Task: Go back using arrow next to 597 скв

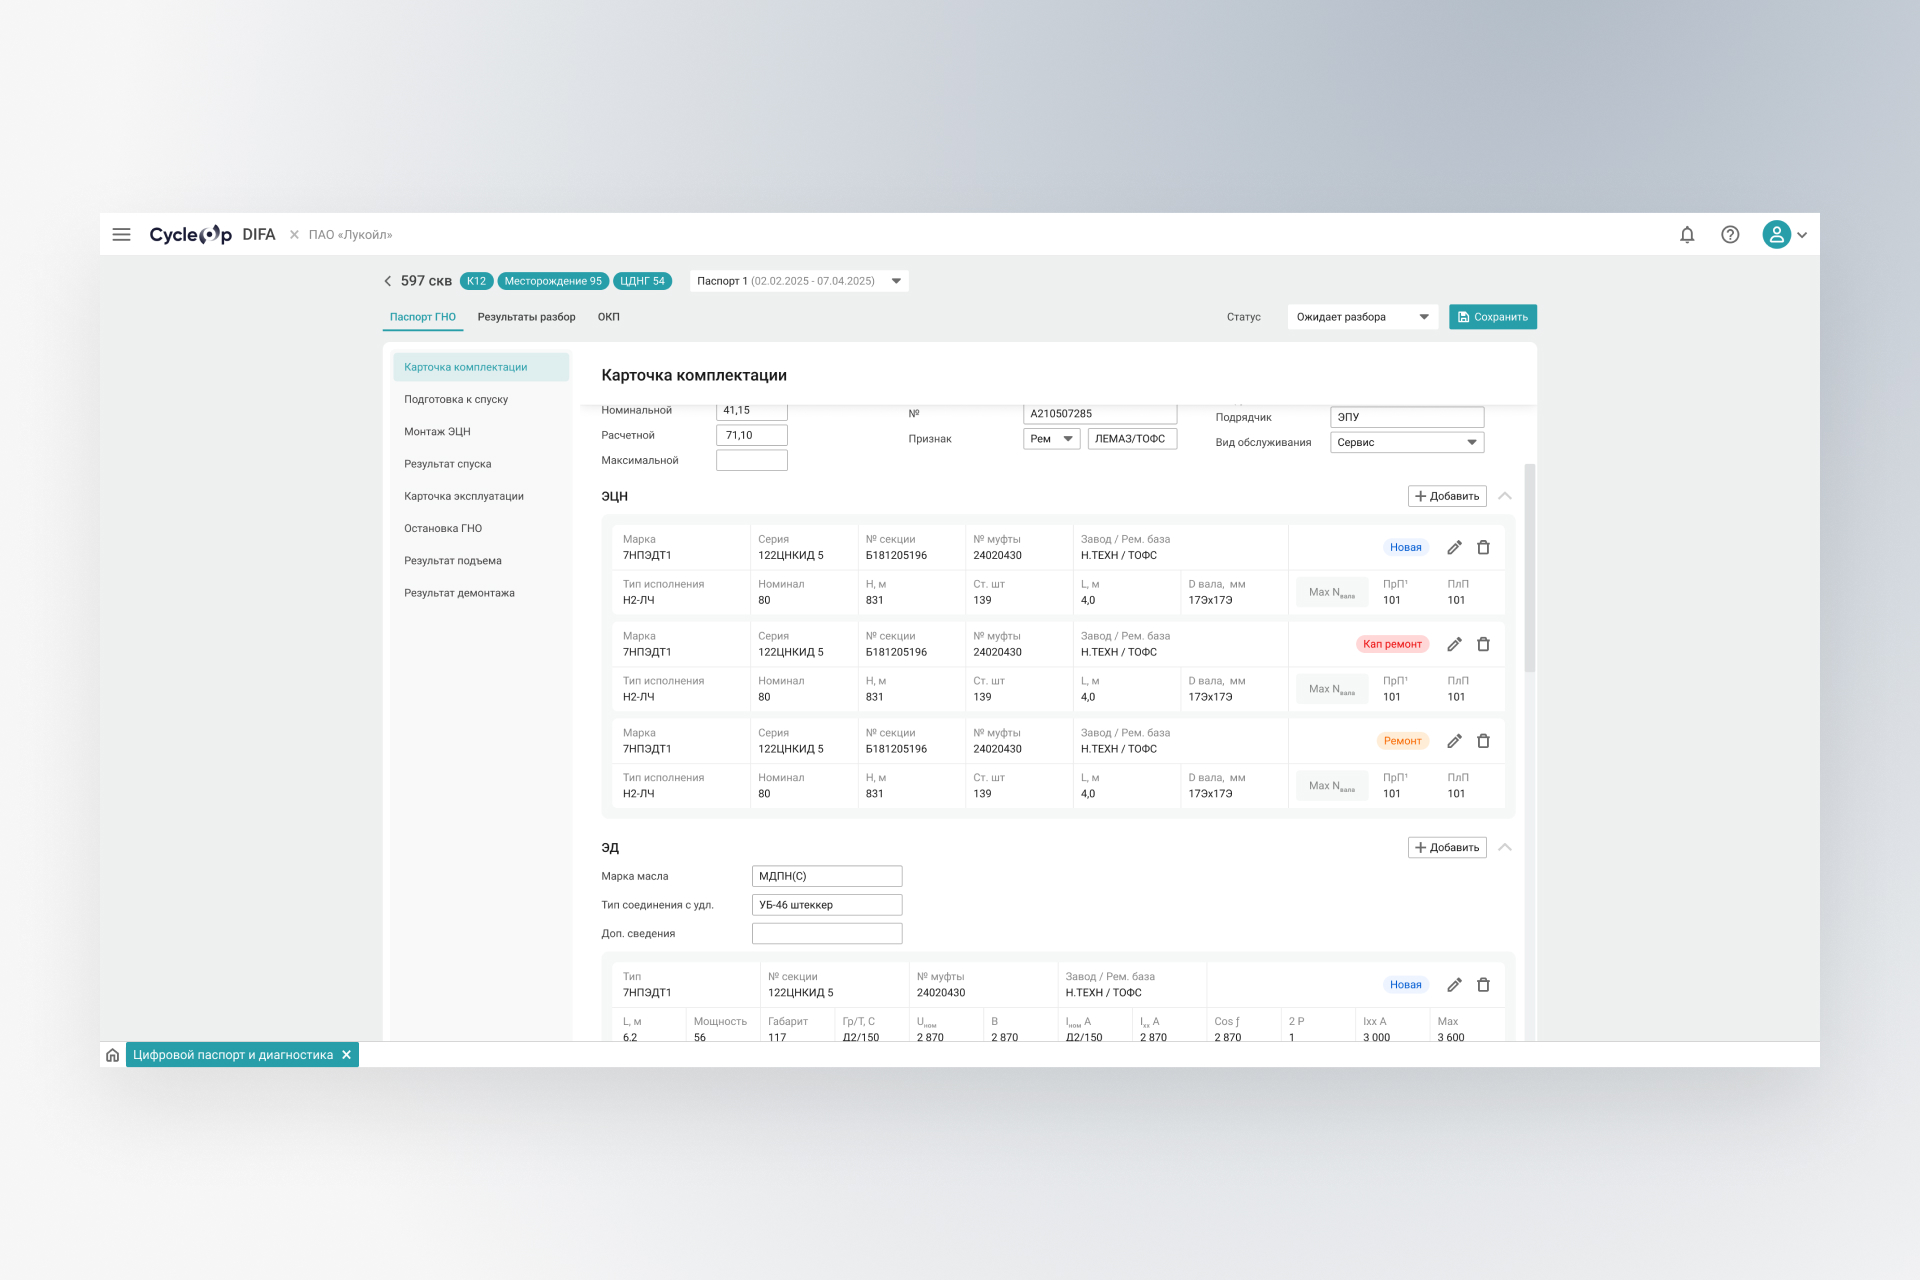Action: click(388, 281)
